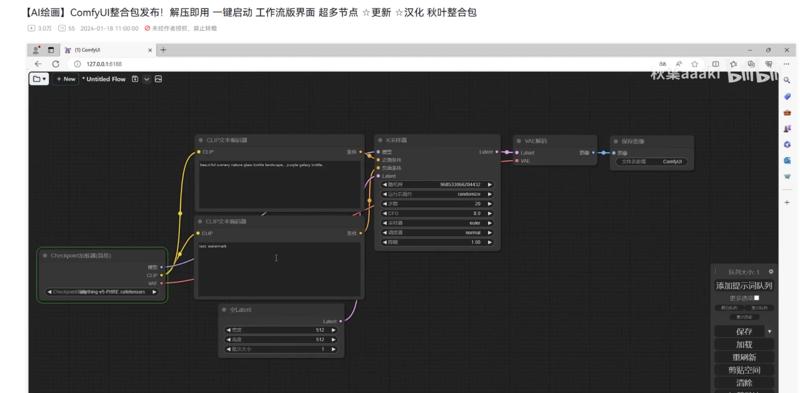Open the queue panel settings gear

point(771,272)
